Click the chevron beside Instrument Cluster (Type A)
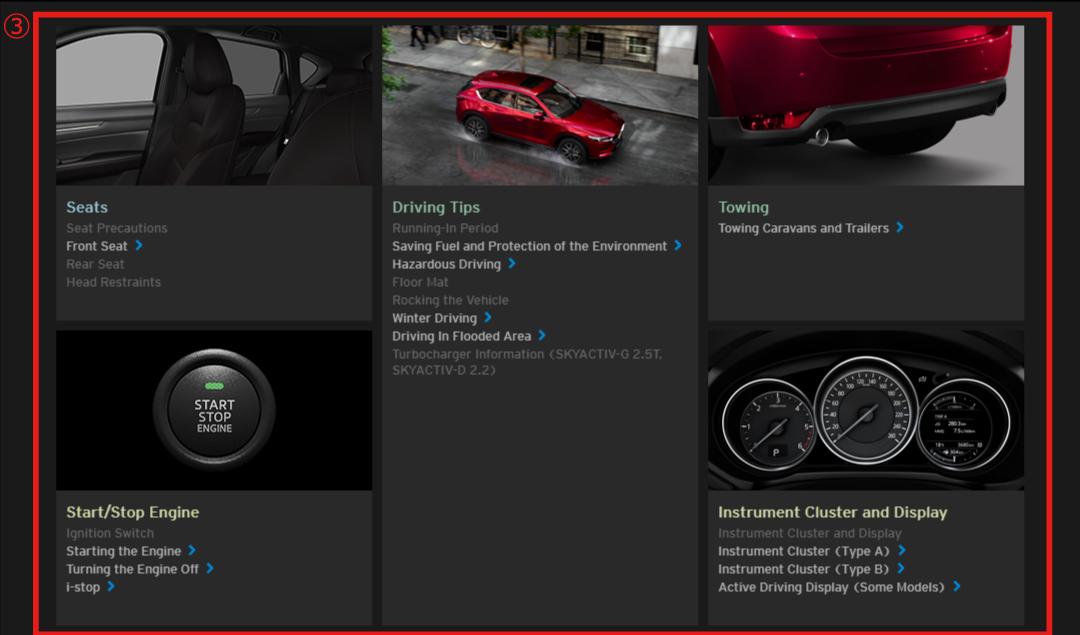The image size is (1080, 635). (902, 551)
